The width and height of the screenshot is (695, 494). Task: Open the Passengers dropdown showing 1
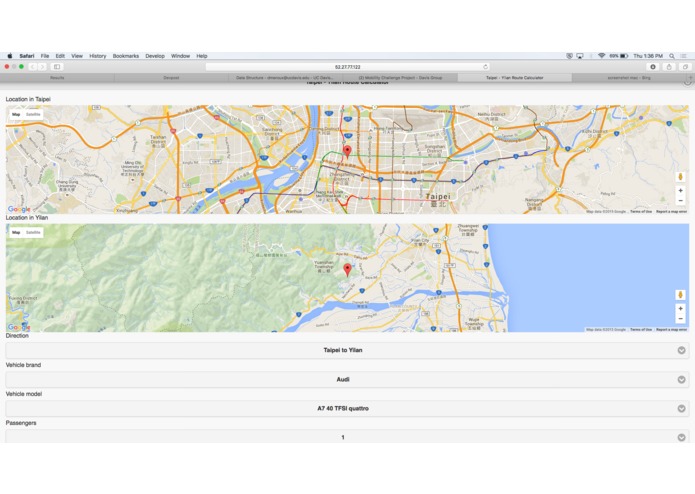pyautogui.click(x=347, y=437)
